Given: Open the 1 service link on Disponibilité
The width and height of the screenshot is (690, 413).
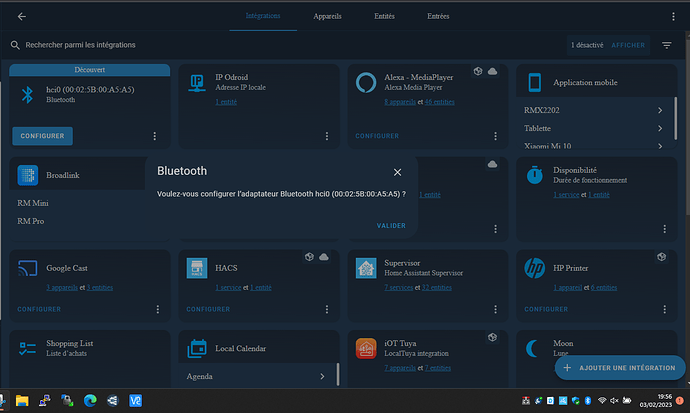Looking at the screenshot, I should click(x=566, y=195).
